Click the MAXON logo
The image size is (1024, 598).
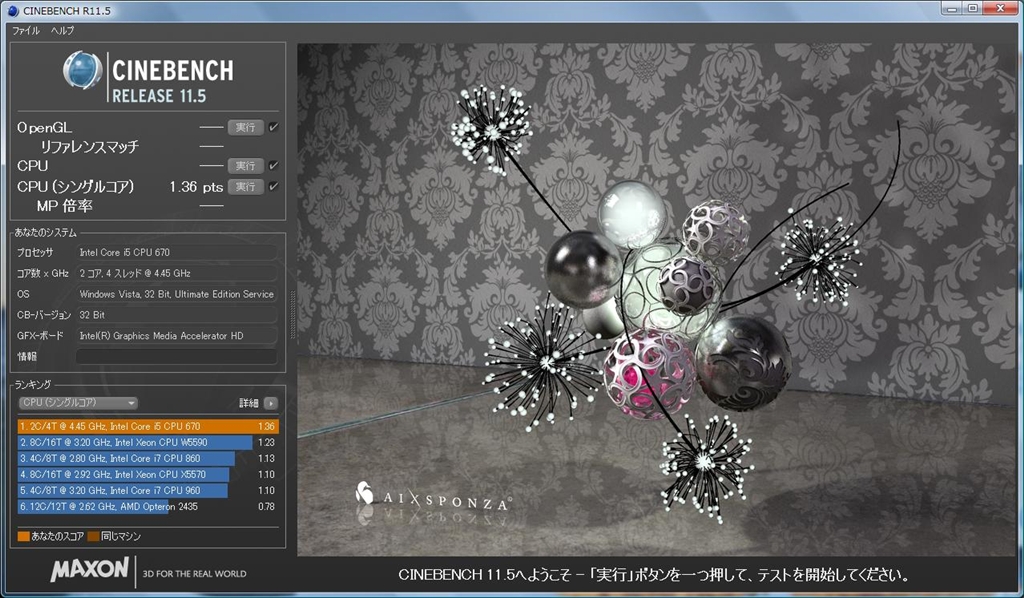[x=89, y=569]
